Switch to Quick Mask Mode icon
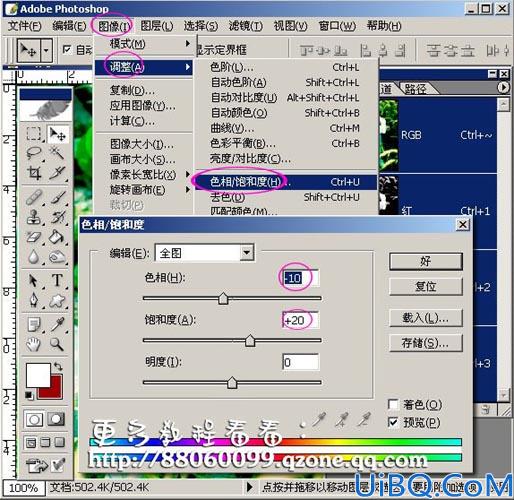 click(56, 419)
